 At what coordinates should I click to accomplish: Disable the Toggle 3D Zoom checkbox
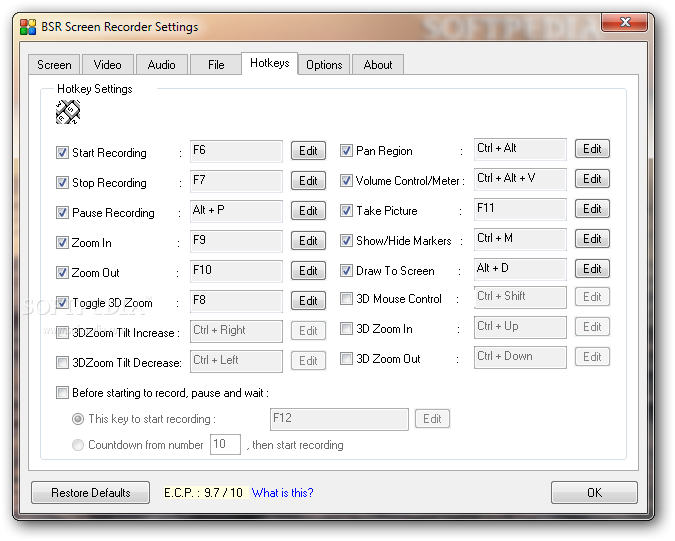click(62, 303)
